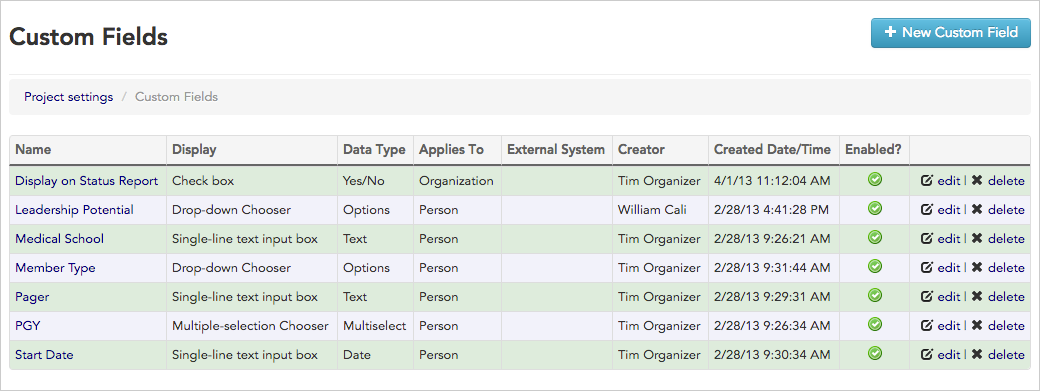Delete the Medical School field

998,239
